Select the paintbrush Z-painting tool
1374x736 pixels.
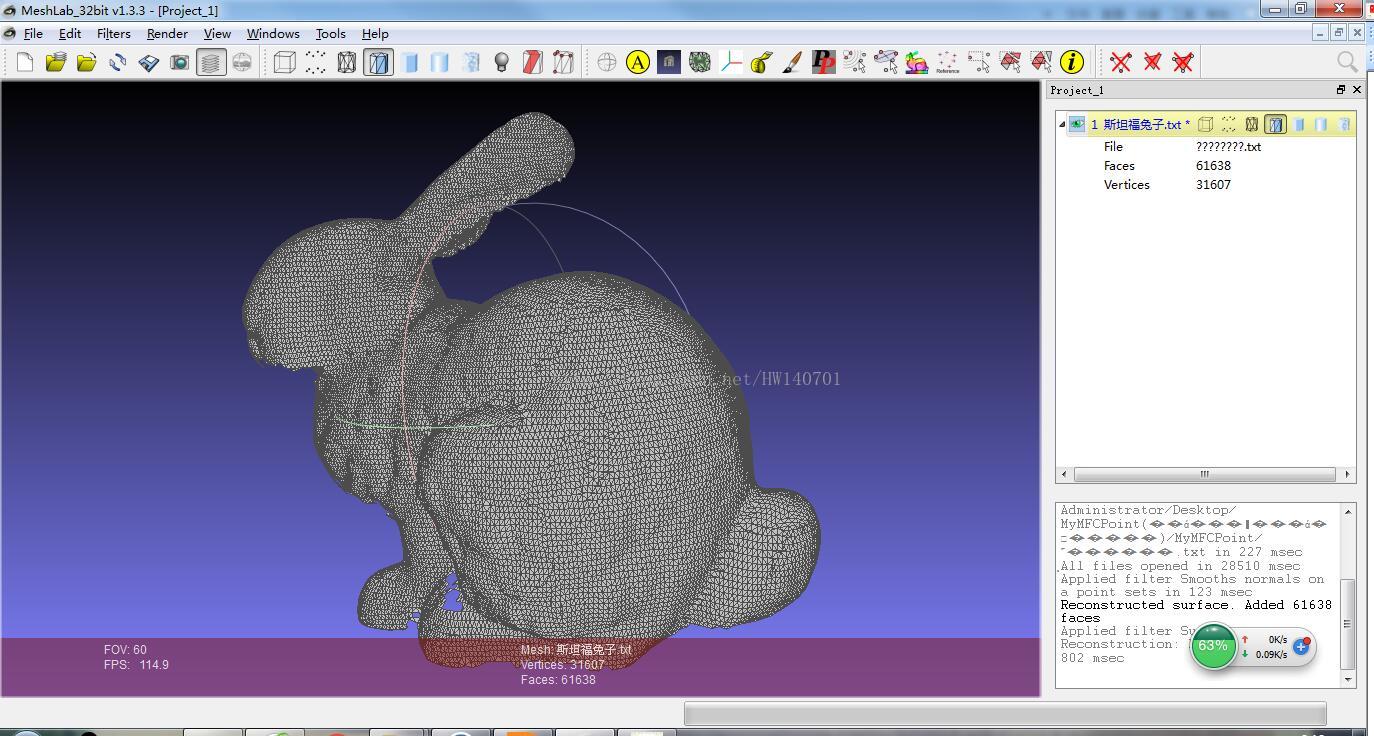coord(793,62)
